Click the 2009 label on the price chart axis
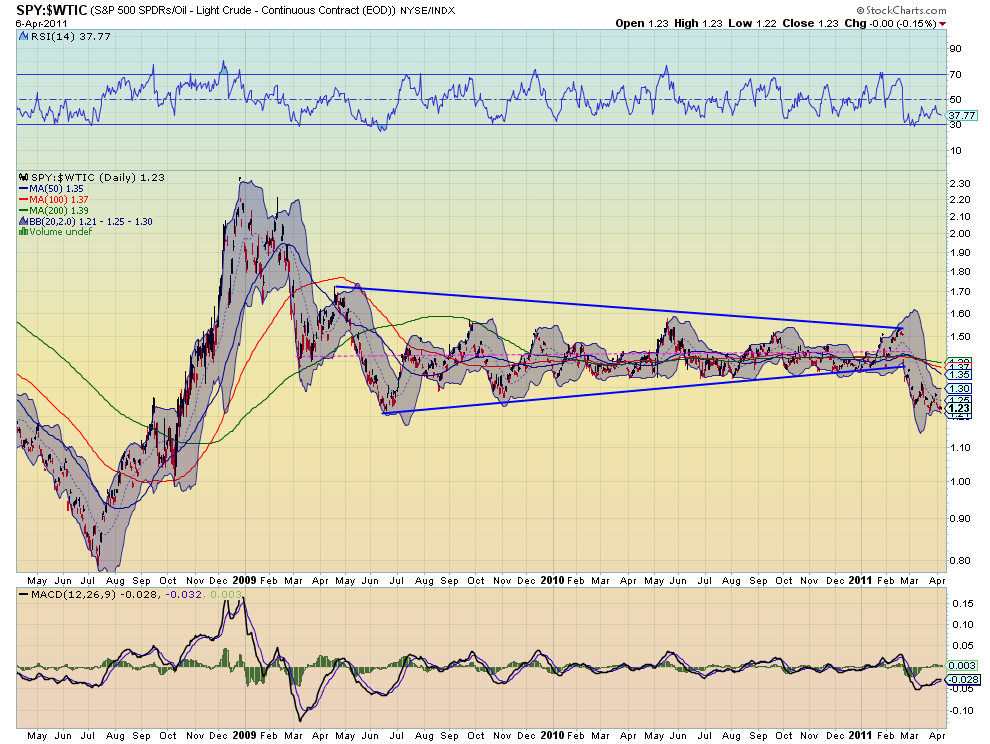990x744 pixels. tap(244, 580)
